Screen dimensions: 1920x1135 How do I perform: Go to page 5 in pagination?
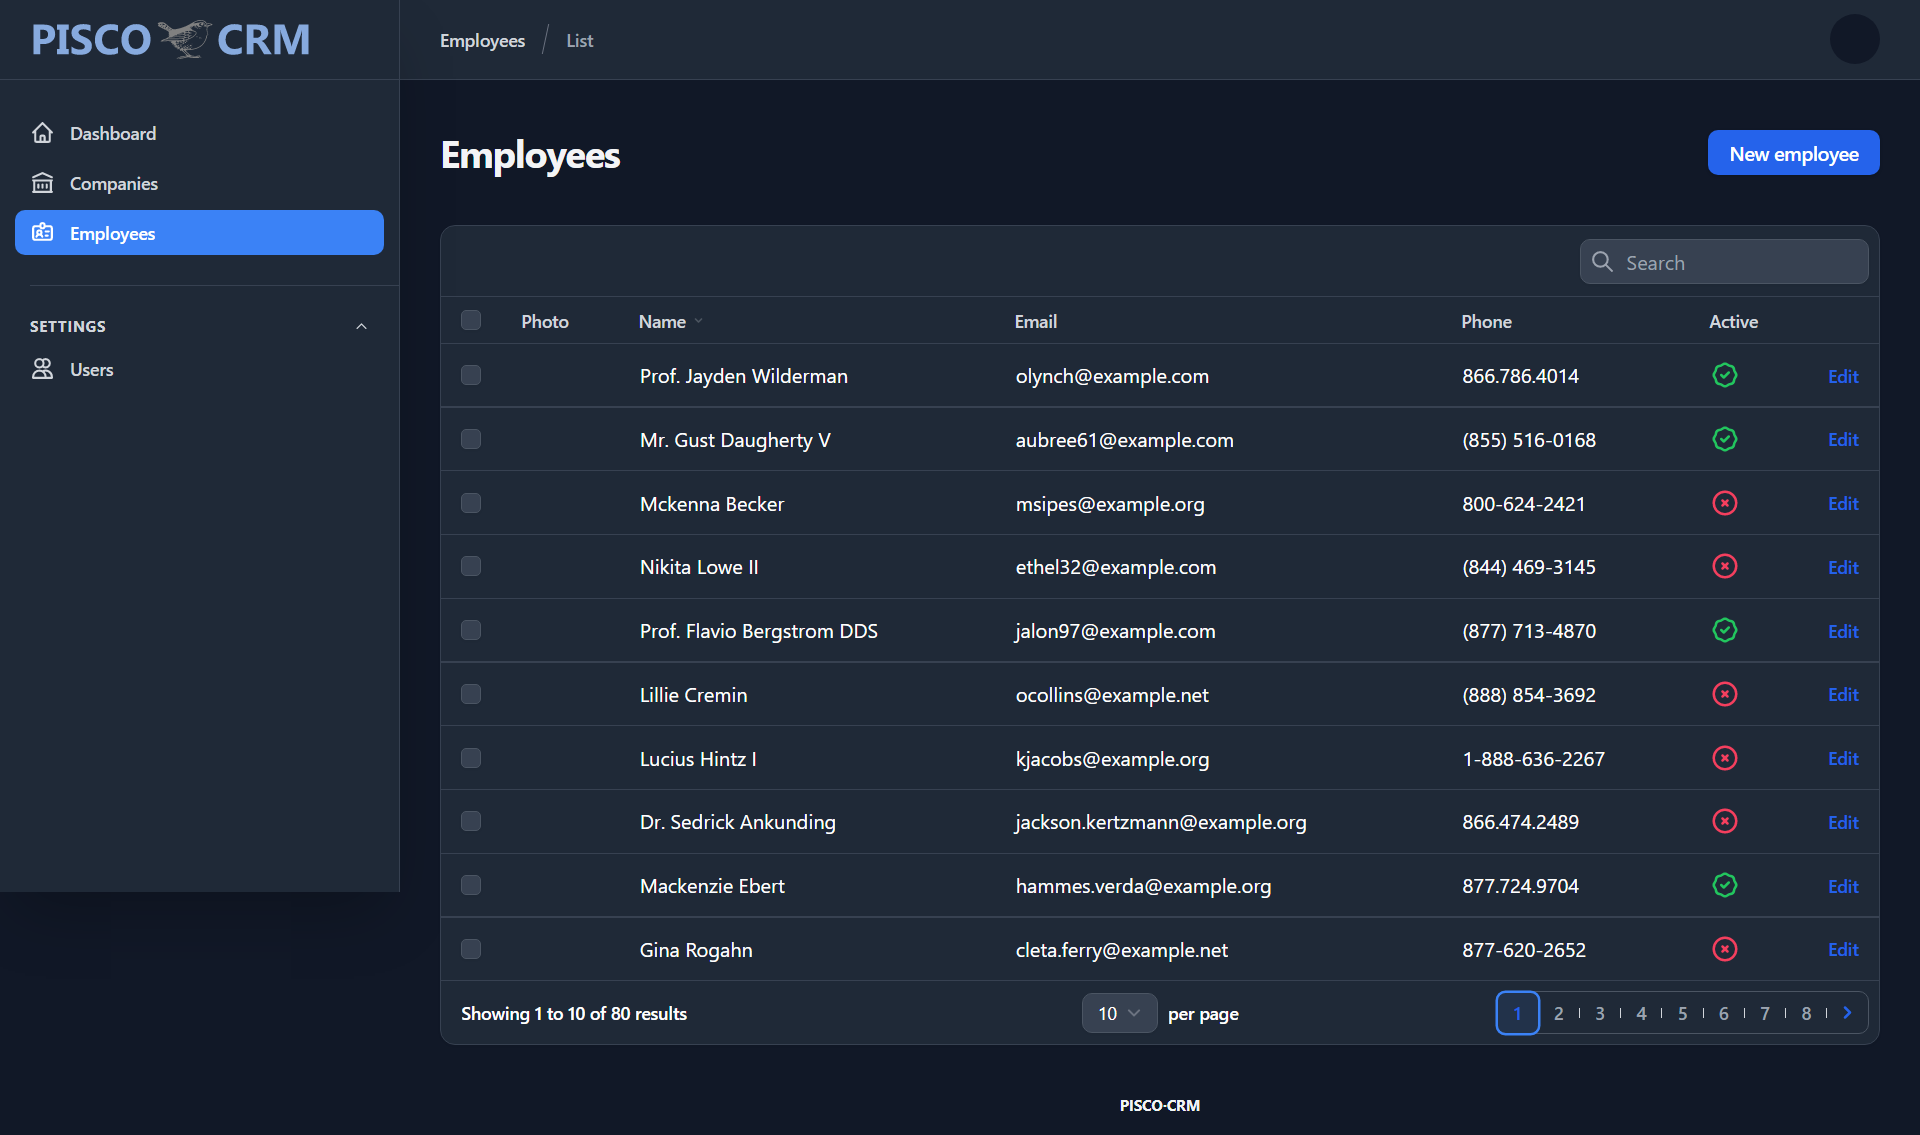[x=1682, y=1013]
